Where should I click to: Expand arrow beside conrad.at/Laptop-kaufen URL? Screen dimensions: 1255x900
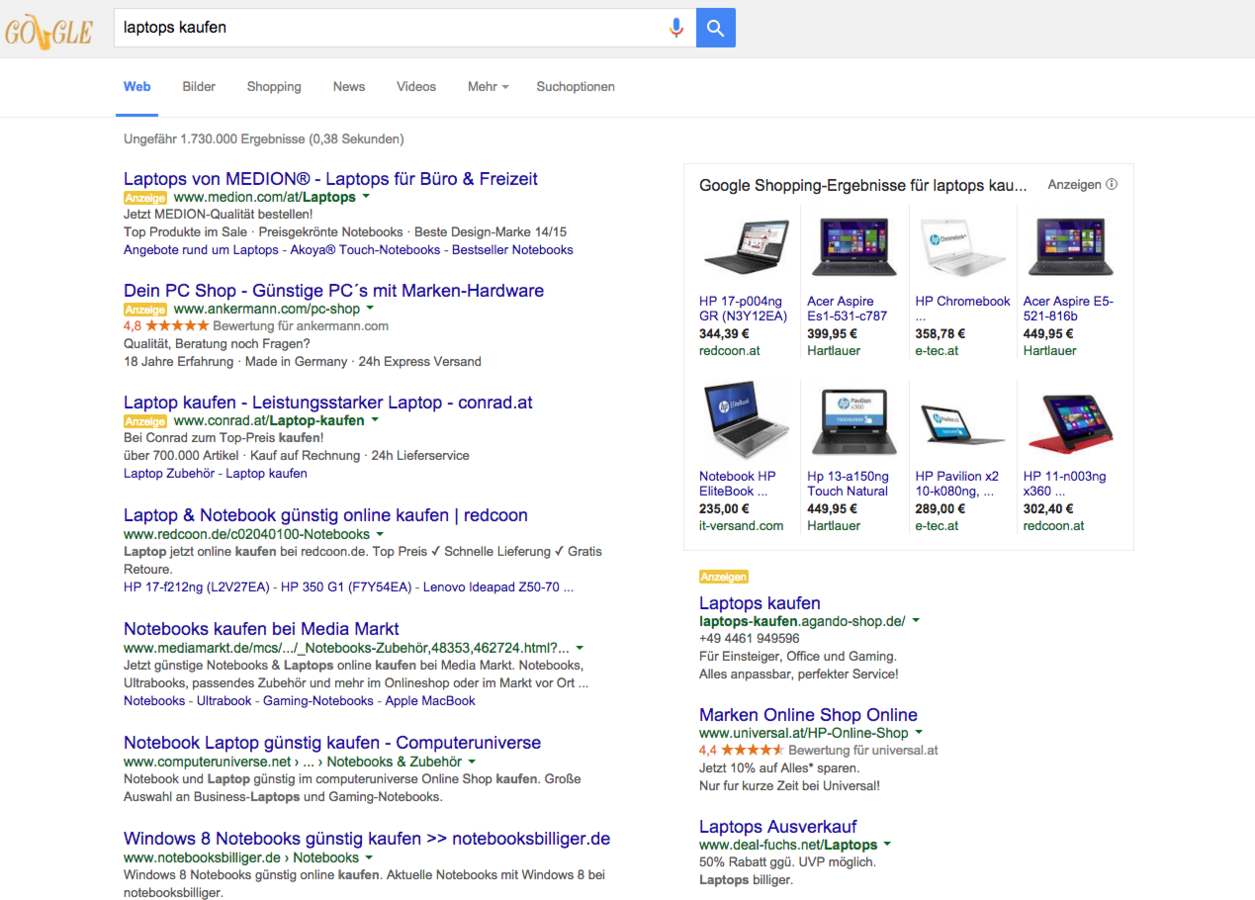click(375, 421)
